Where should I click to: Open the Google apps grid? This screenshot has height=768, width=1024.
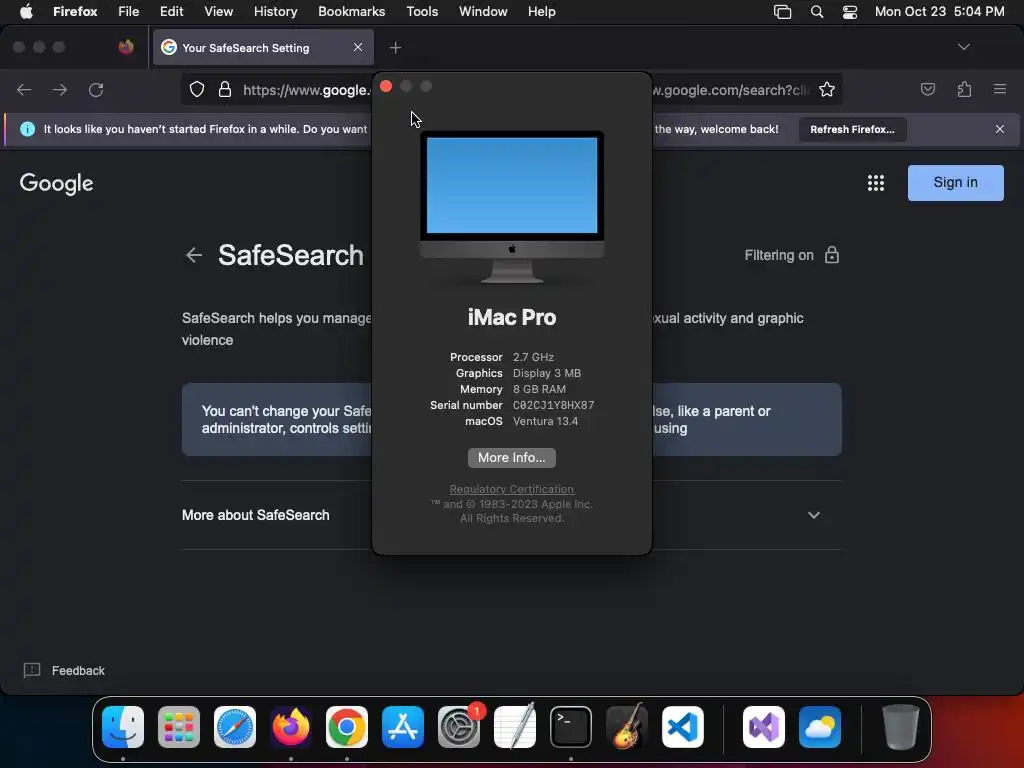(x=876, y=183)
